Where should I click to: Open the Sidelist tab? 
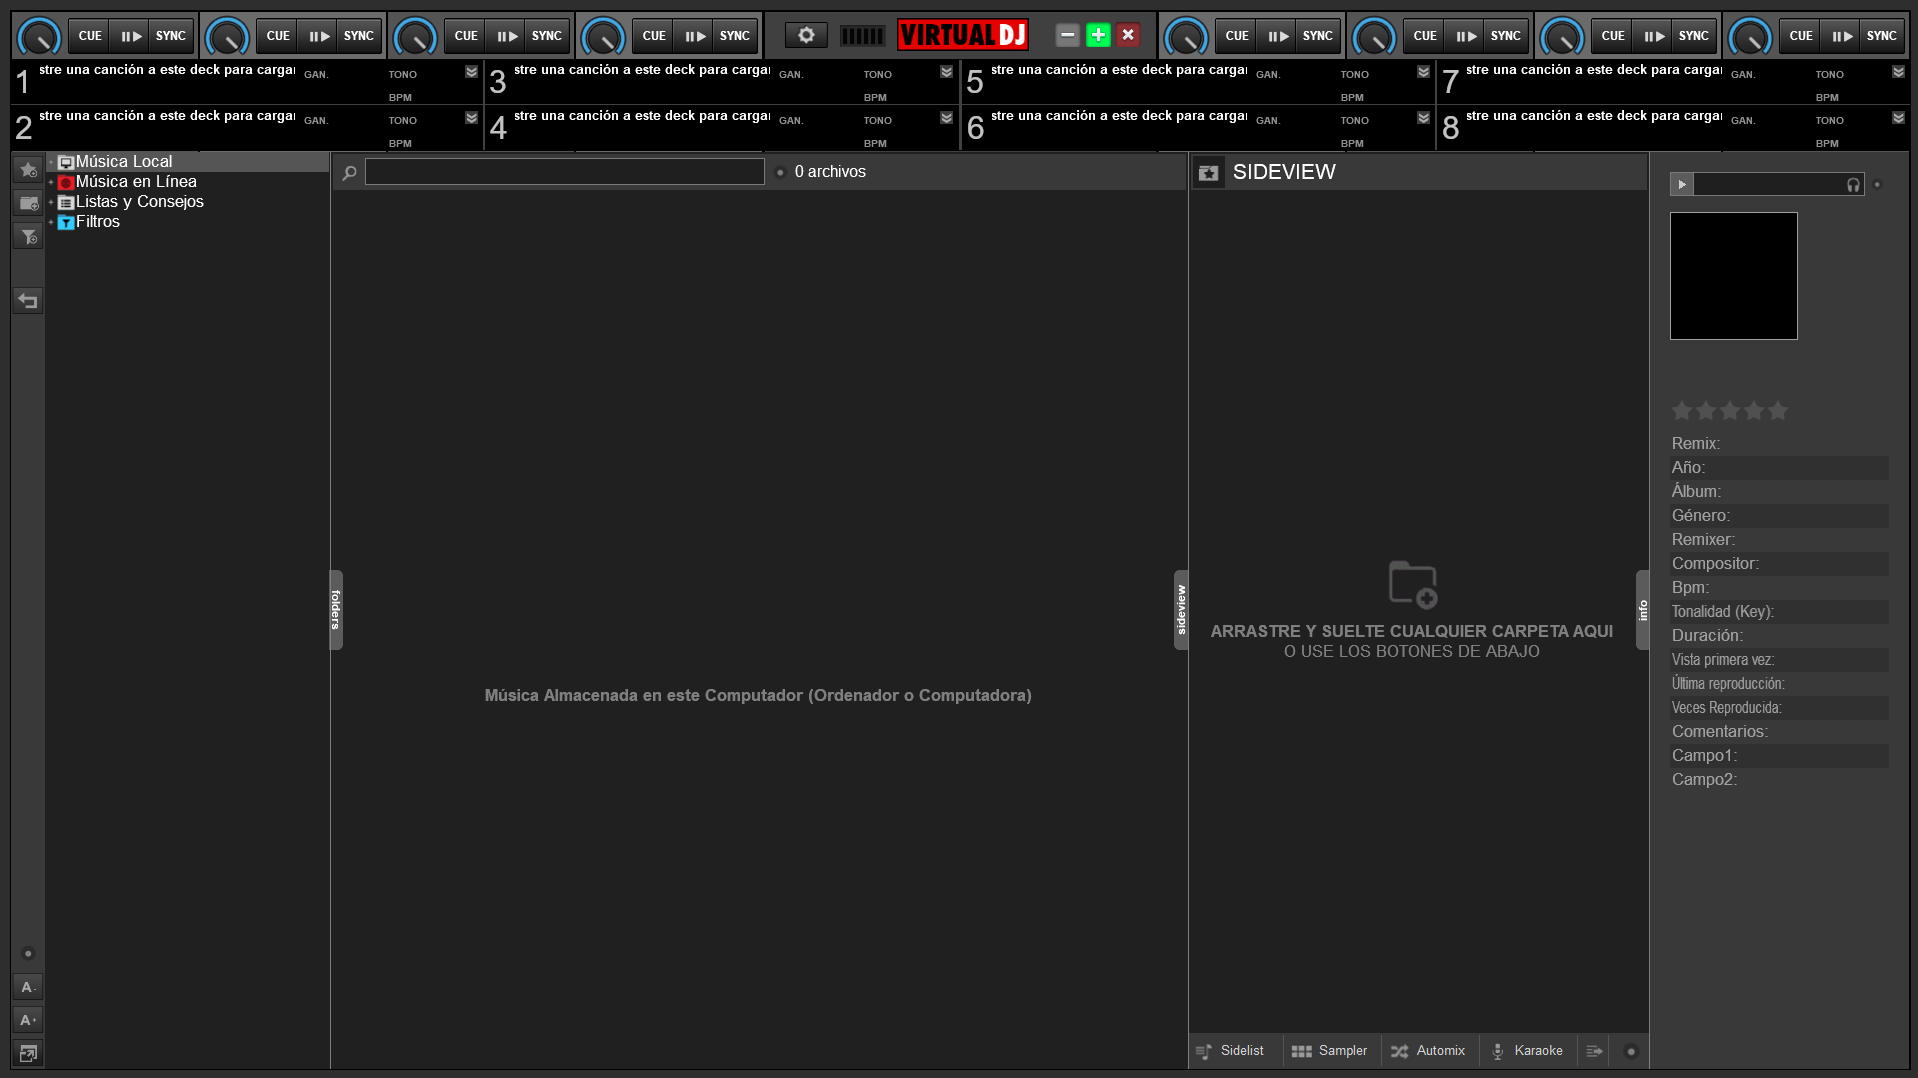pyautogui.click(x=1236, y=1051)
